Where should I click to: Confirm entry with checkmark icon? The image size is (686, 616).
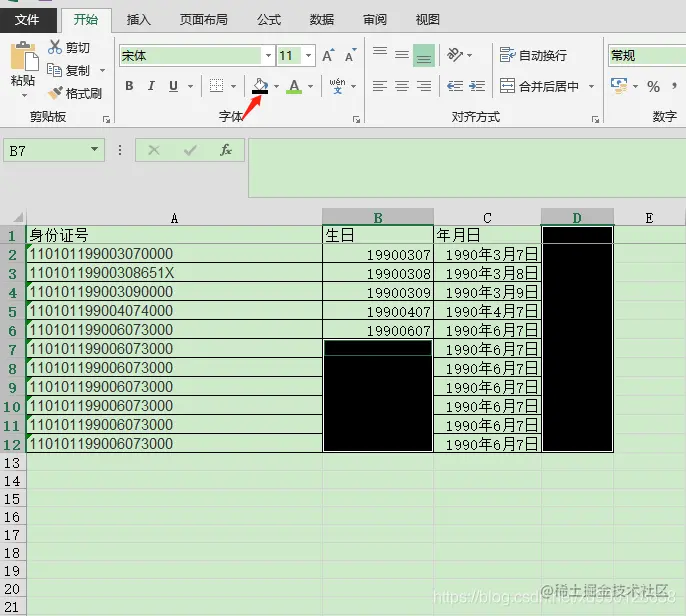tap(190, 150)
